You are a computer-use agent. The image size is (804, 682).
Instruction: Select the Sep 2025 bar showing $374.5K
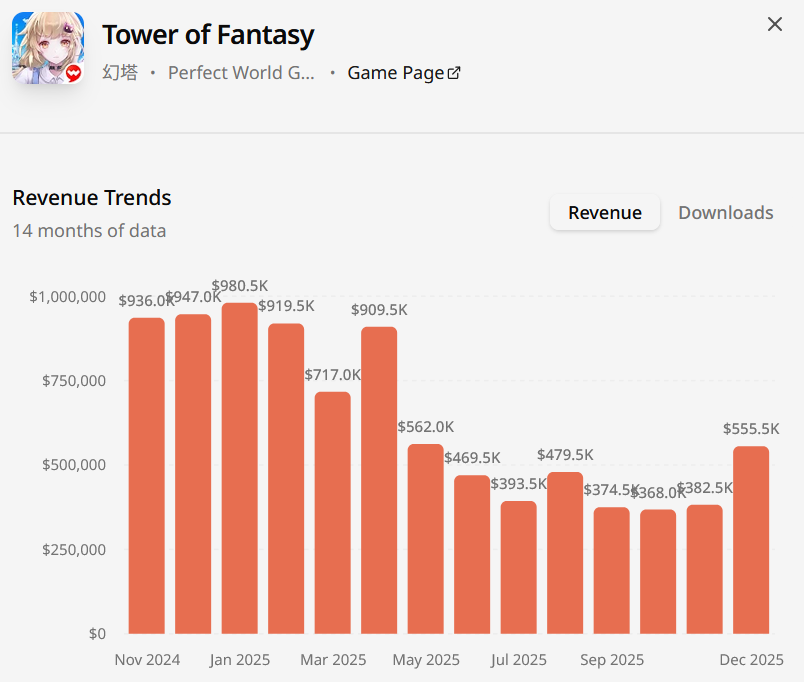(612, 570)
